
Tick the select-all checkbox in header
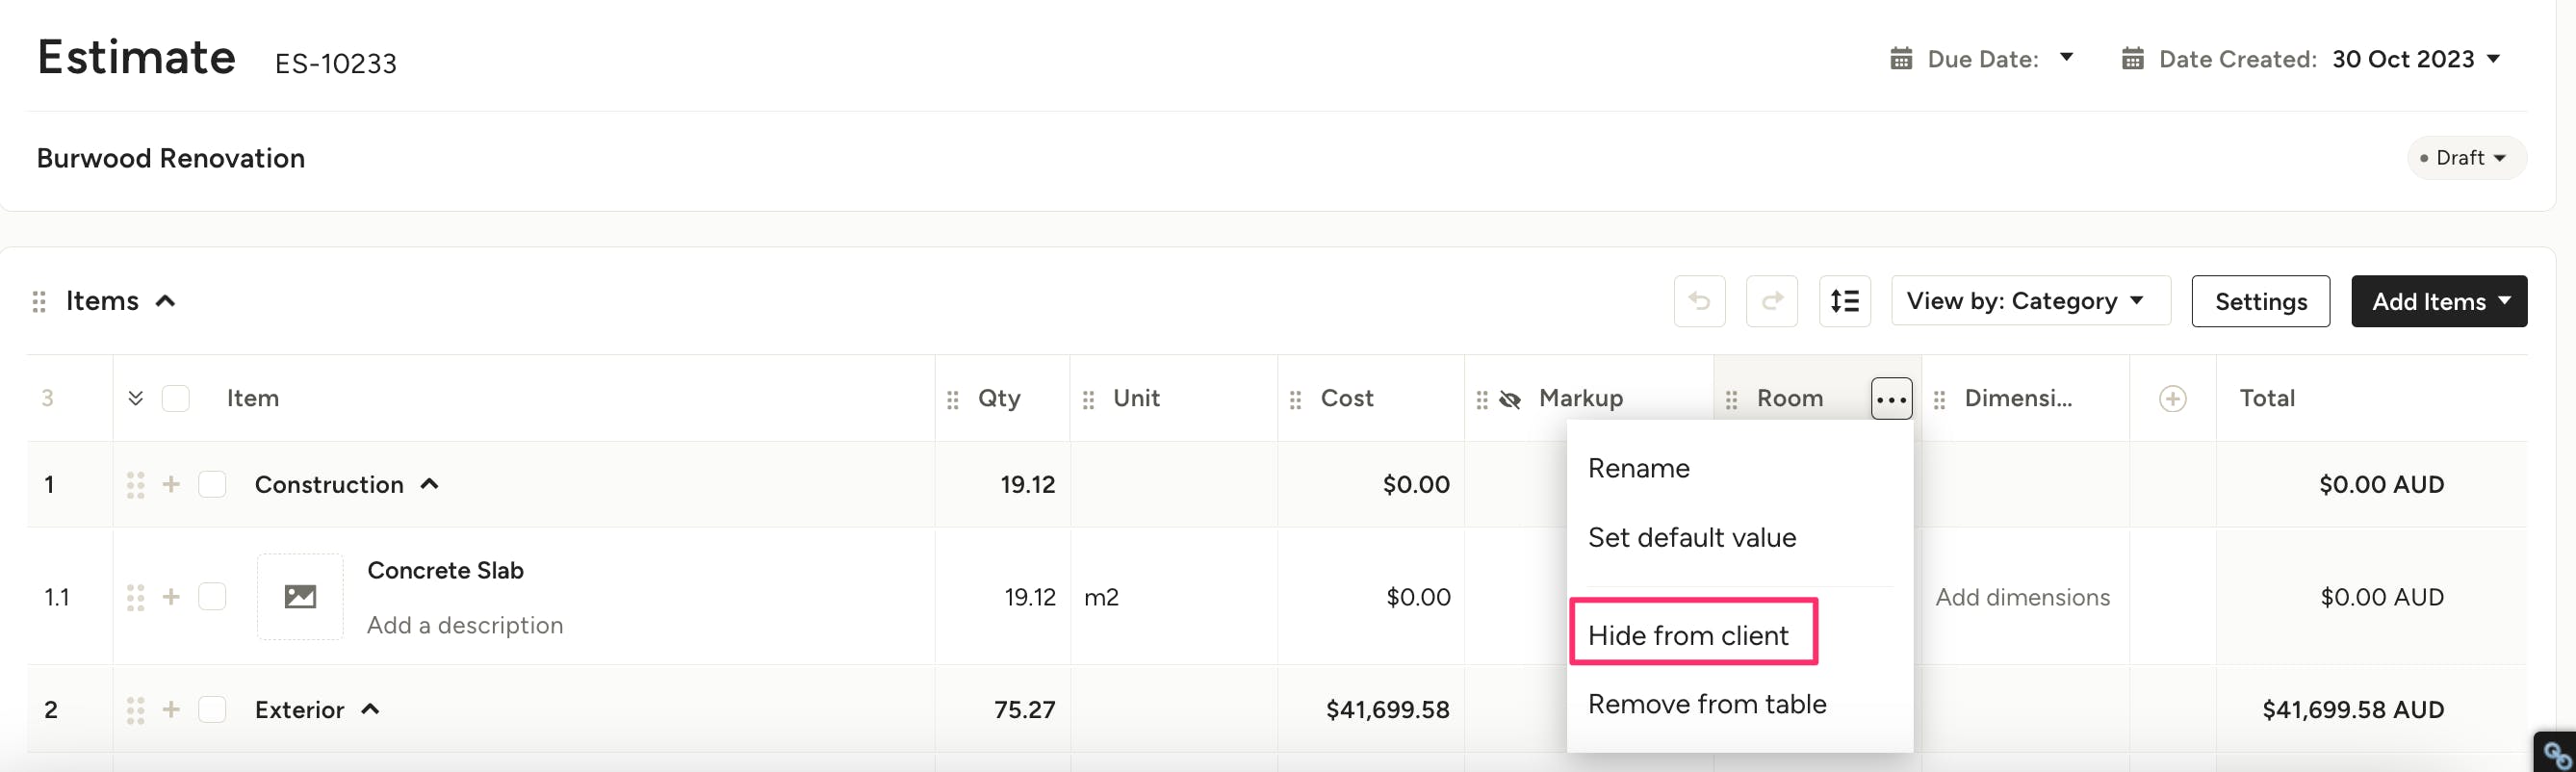(176, 399)
